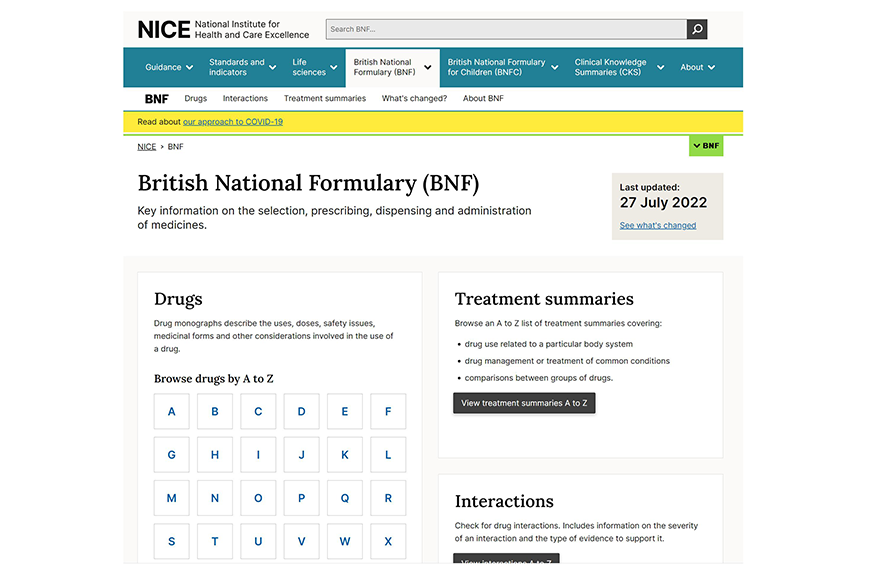
Task: Click the NICE logo
Action: [x=223, y=29]
